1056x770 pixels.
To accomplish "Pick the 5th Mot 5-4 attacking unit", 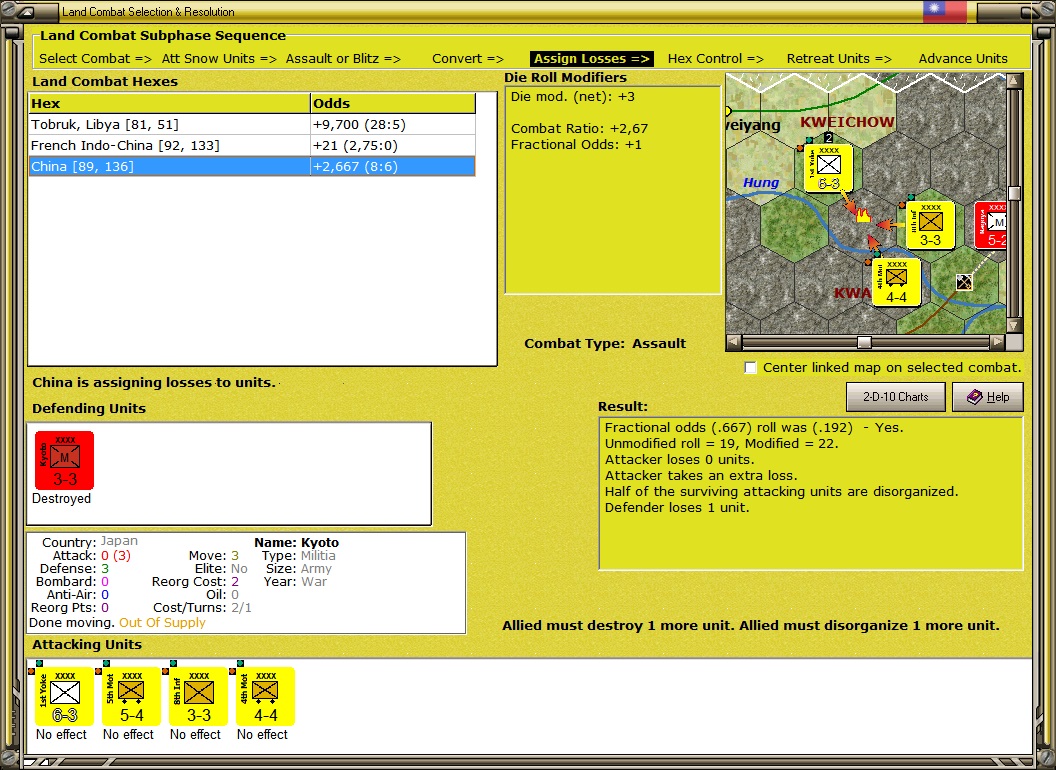I will (x=132, y=696).
